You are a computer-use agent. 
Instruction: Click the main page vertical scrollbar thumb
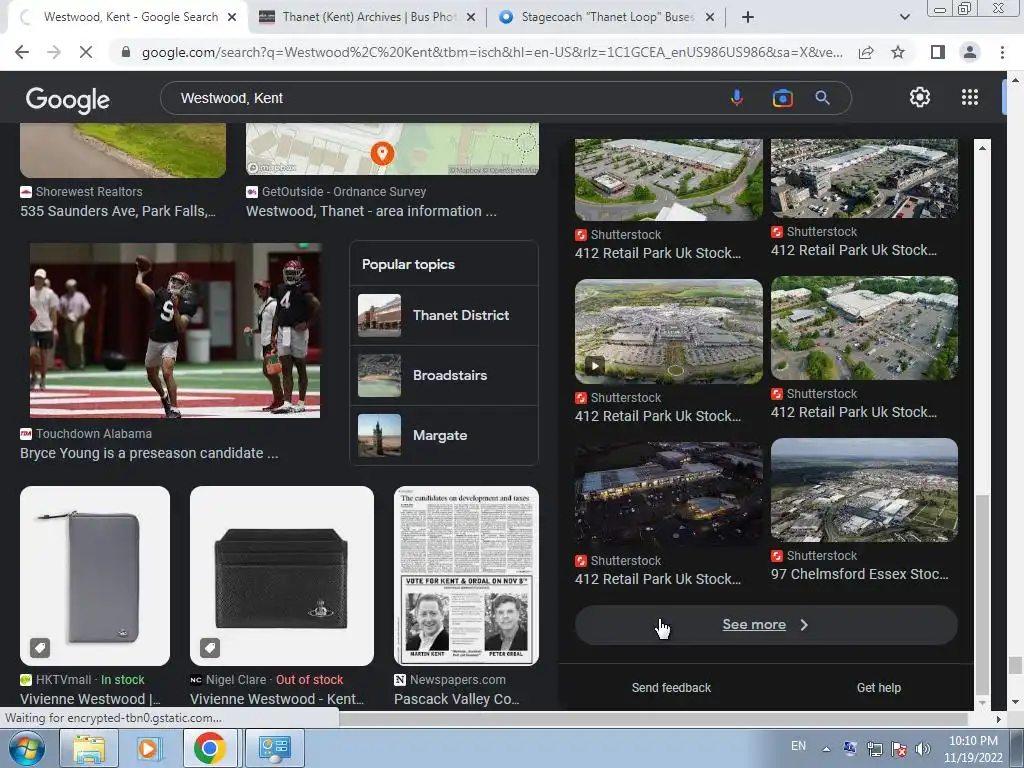(1014, 665)
